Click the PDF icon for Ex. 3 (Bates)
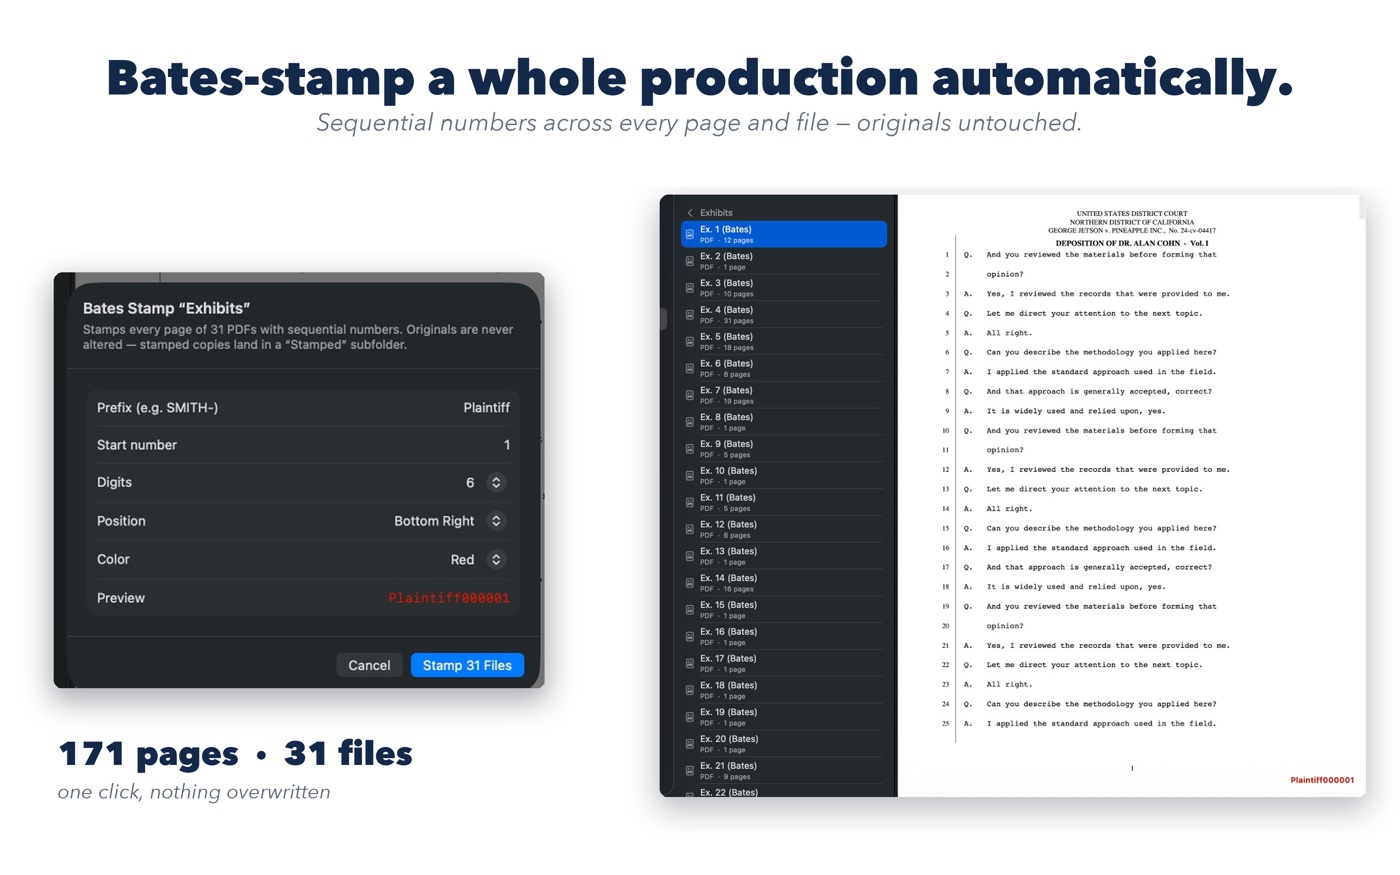Image resolution: width=1400 pixels, height=875 pixels. tap(690, 288)
